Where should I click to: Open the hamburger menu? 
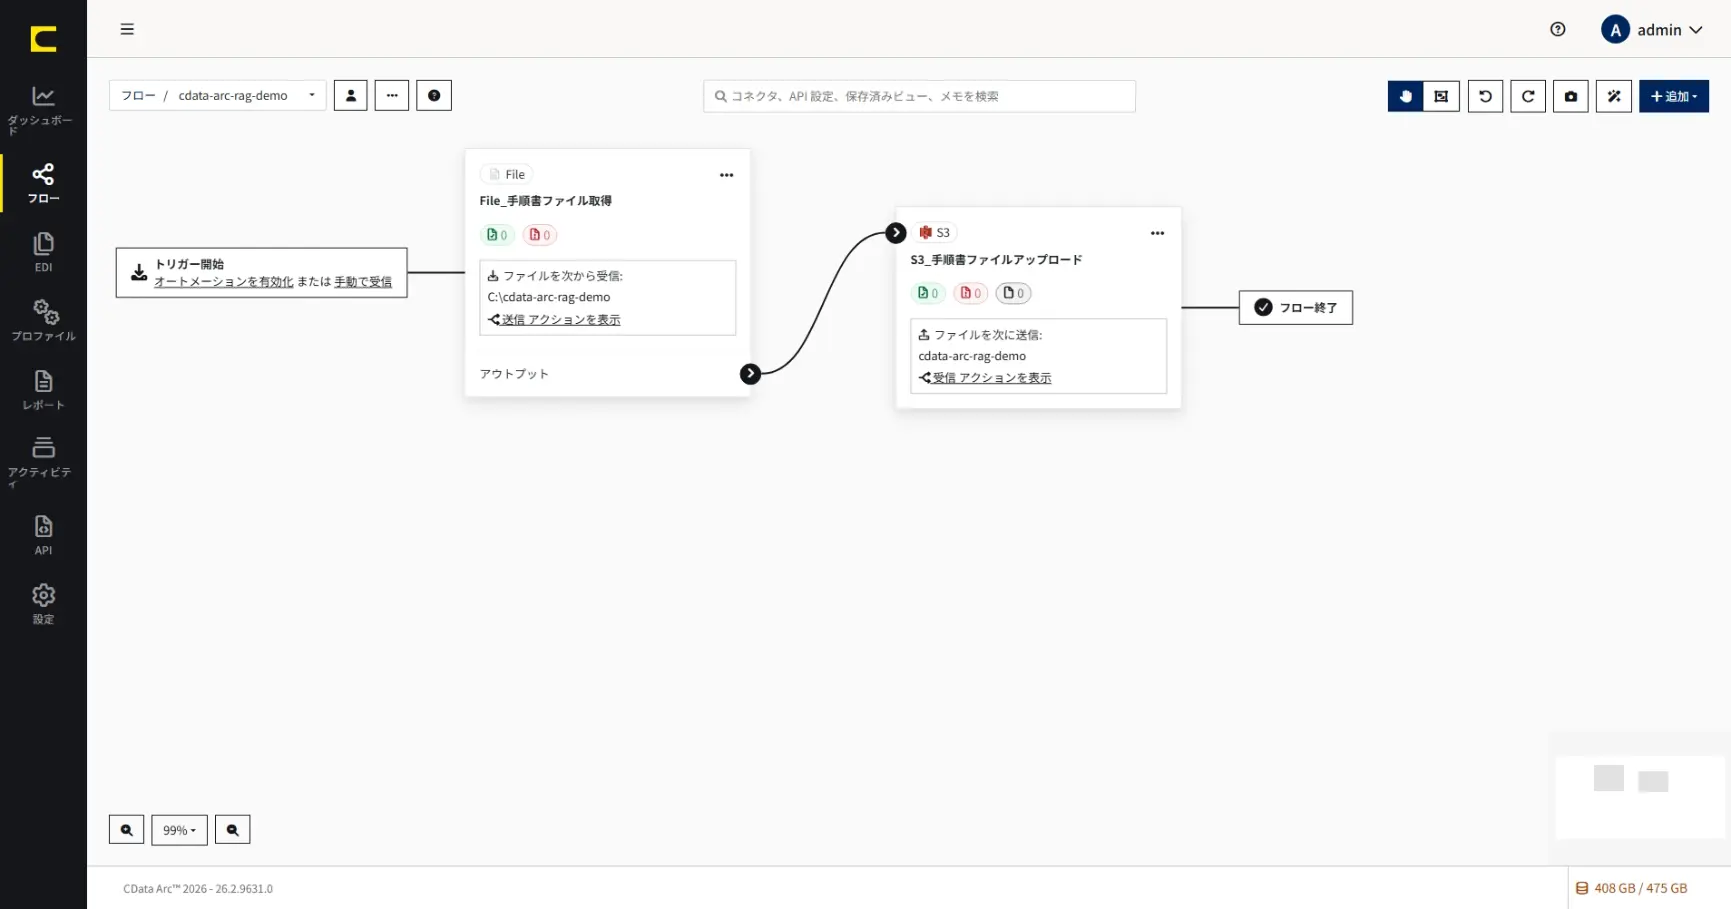click(127, 29)
